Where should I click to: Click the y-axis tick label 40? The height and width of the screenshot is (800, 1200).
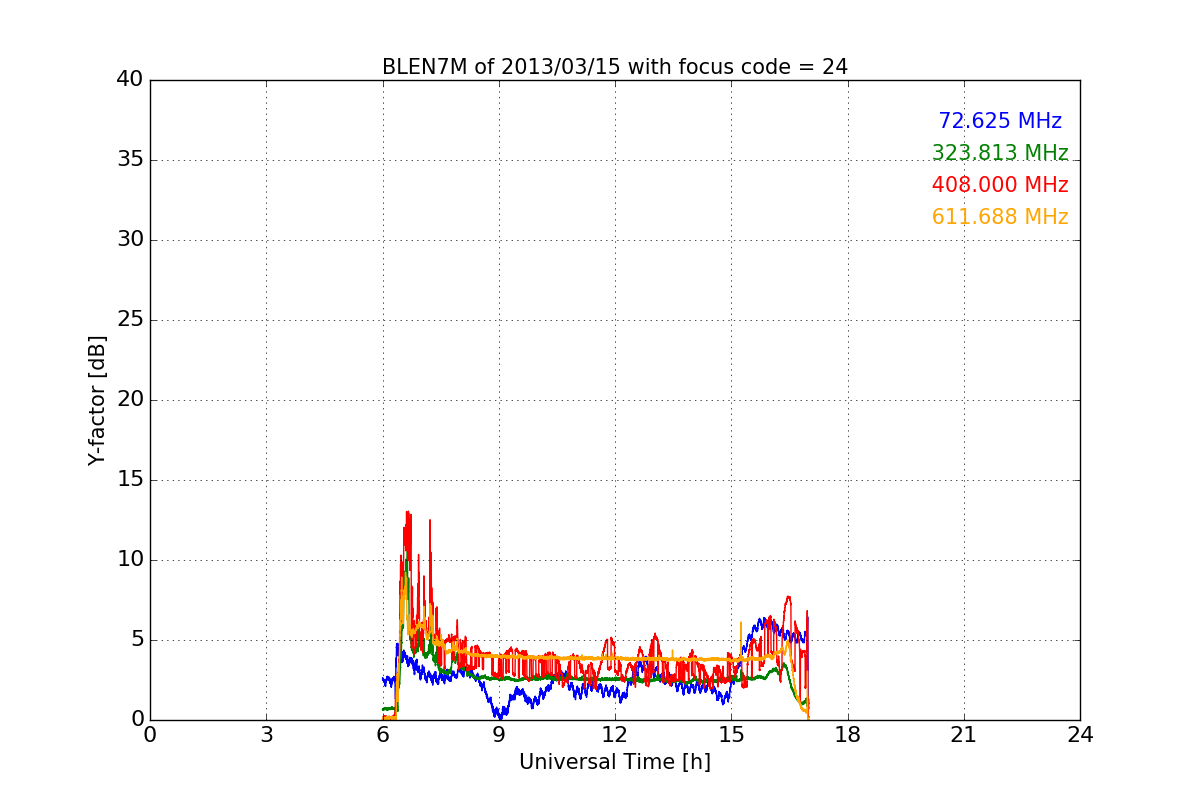130,80
